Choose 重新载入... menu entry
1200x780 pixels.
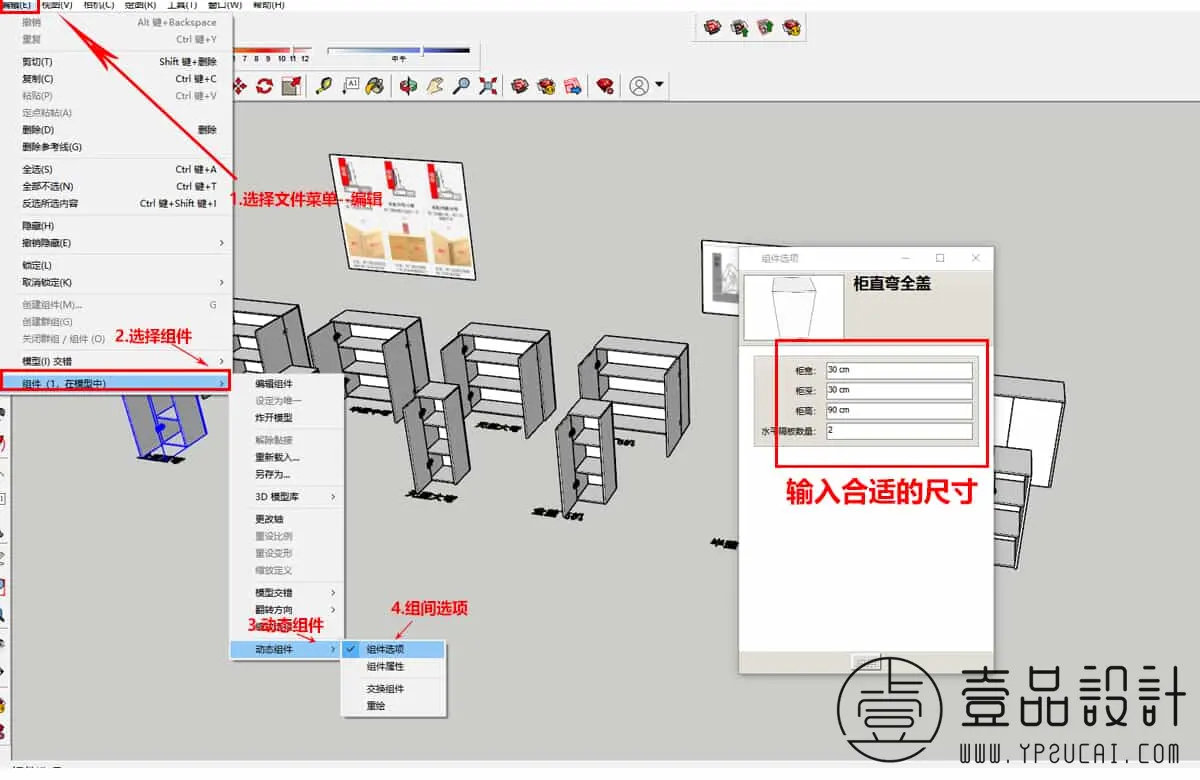click(286, 457)
